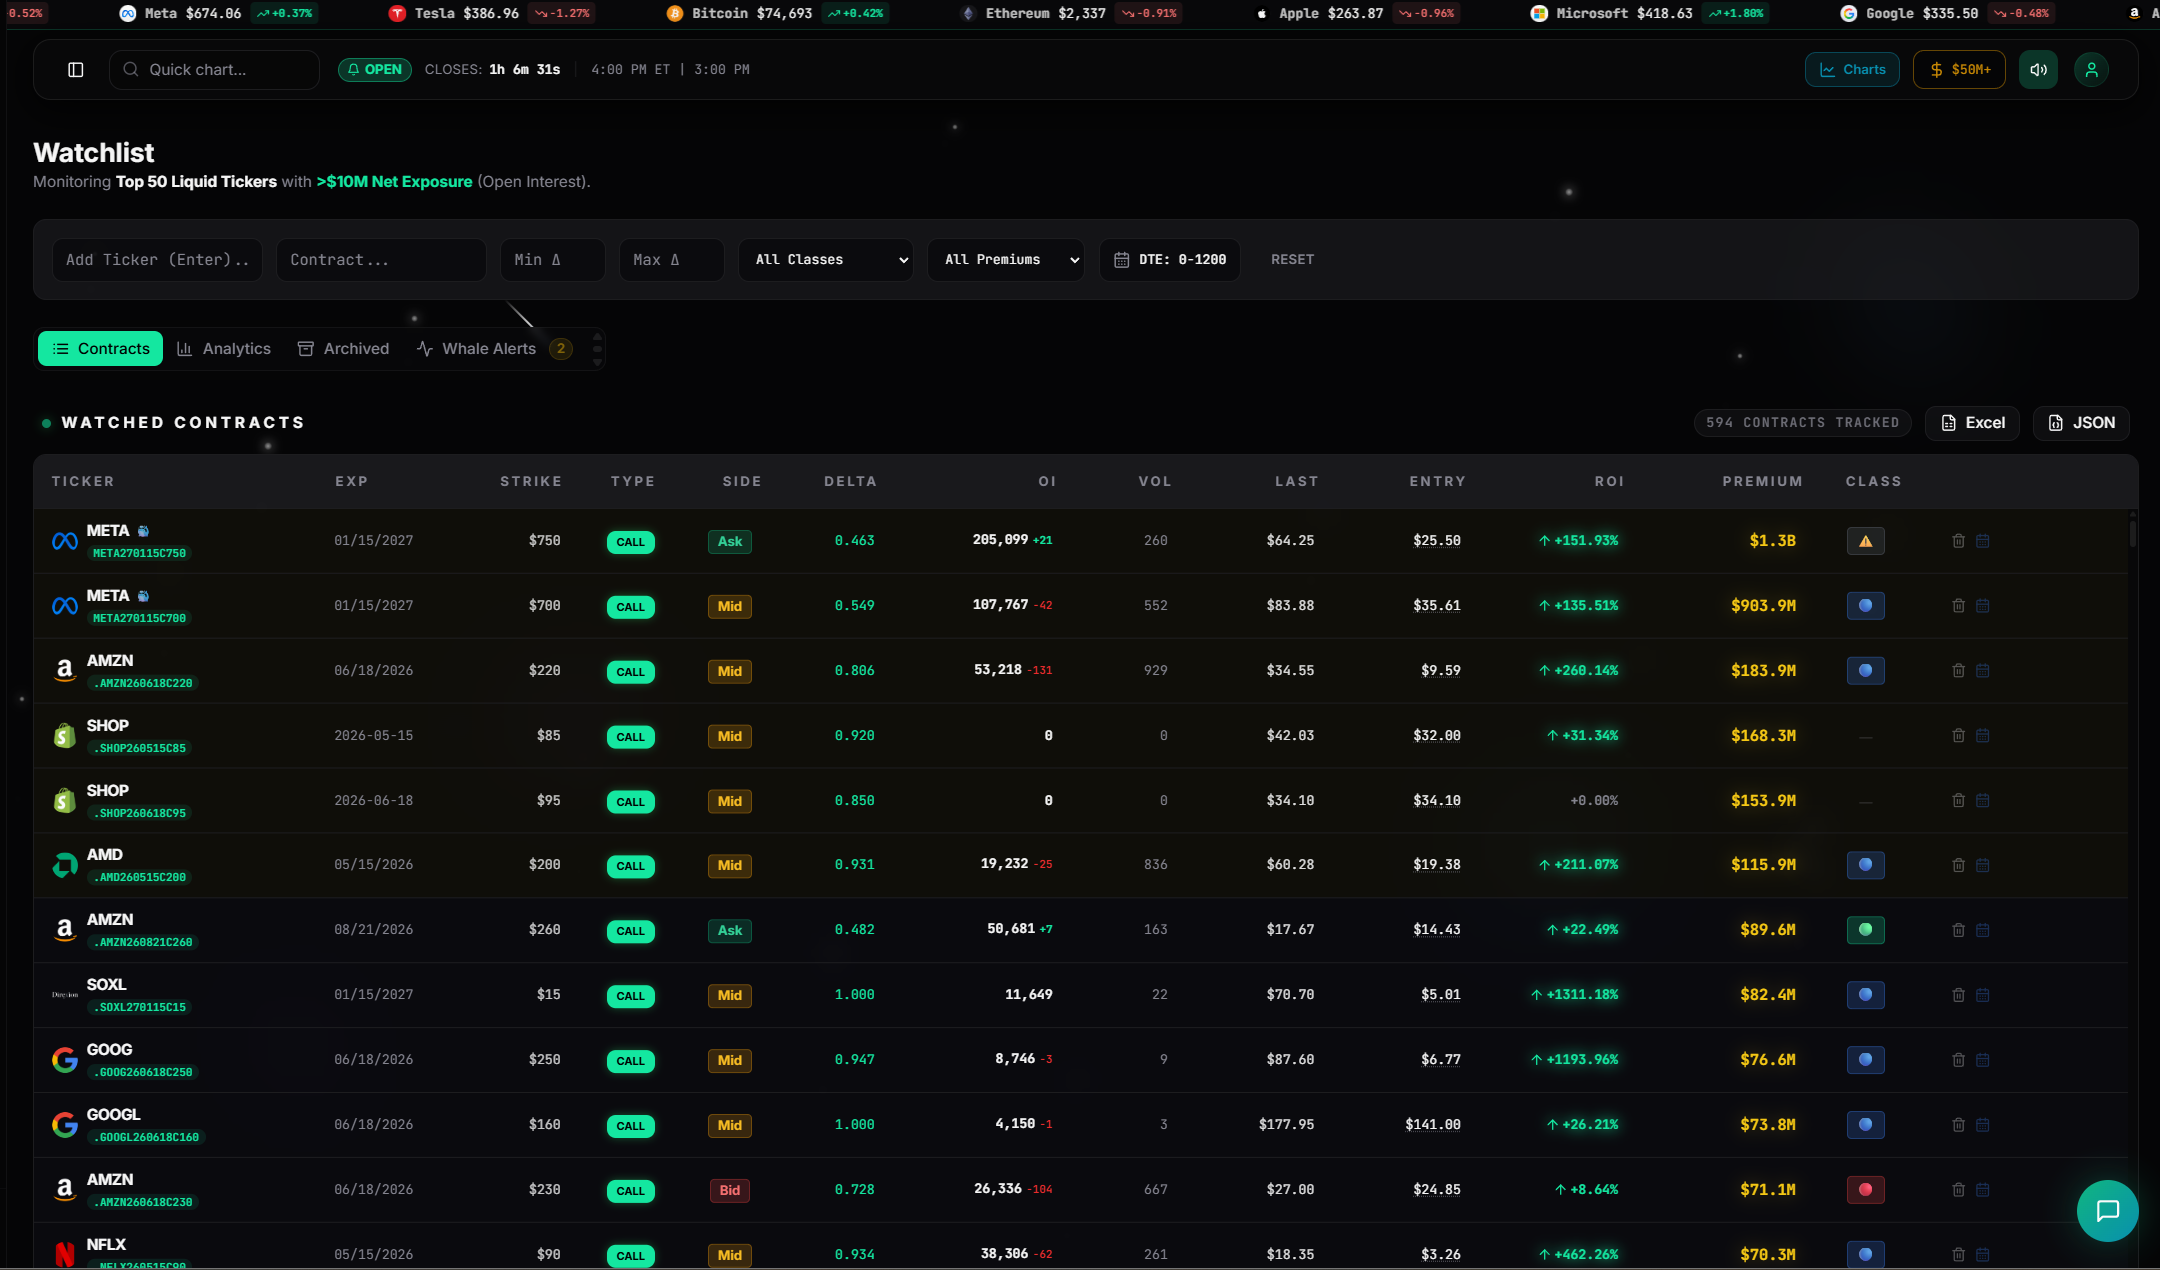Focus the Min delta field
Screen dimensions: 2160x1270
[553, 260]
